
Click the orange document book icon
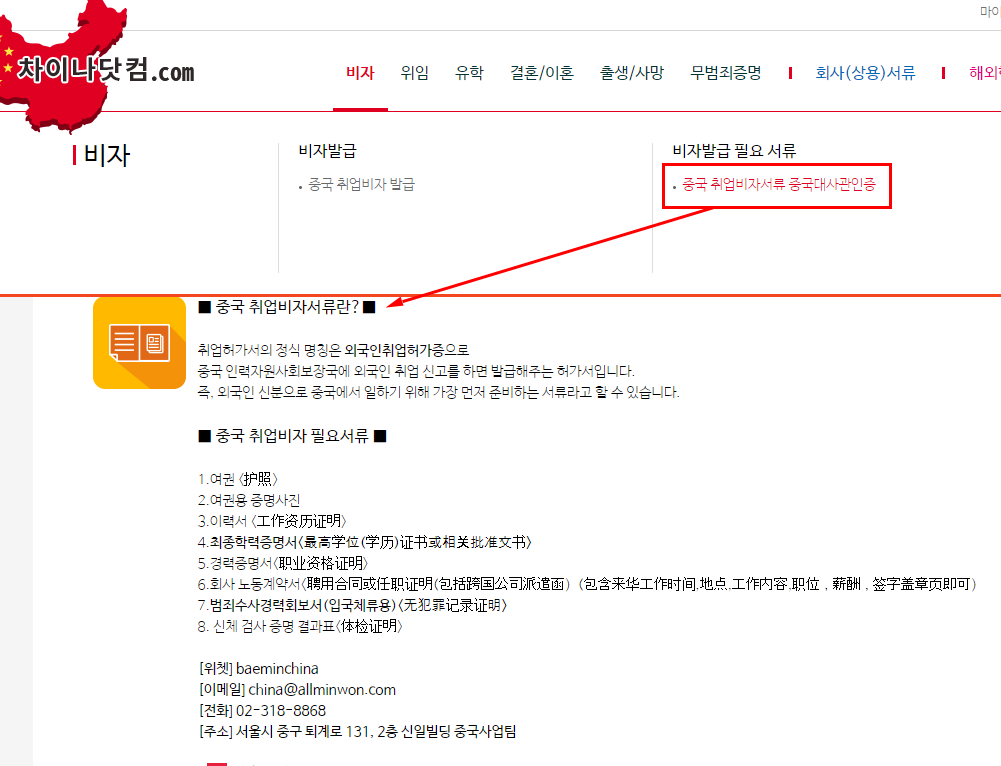[139, 342]
